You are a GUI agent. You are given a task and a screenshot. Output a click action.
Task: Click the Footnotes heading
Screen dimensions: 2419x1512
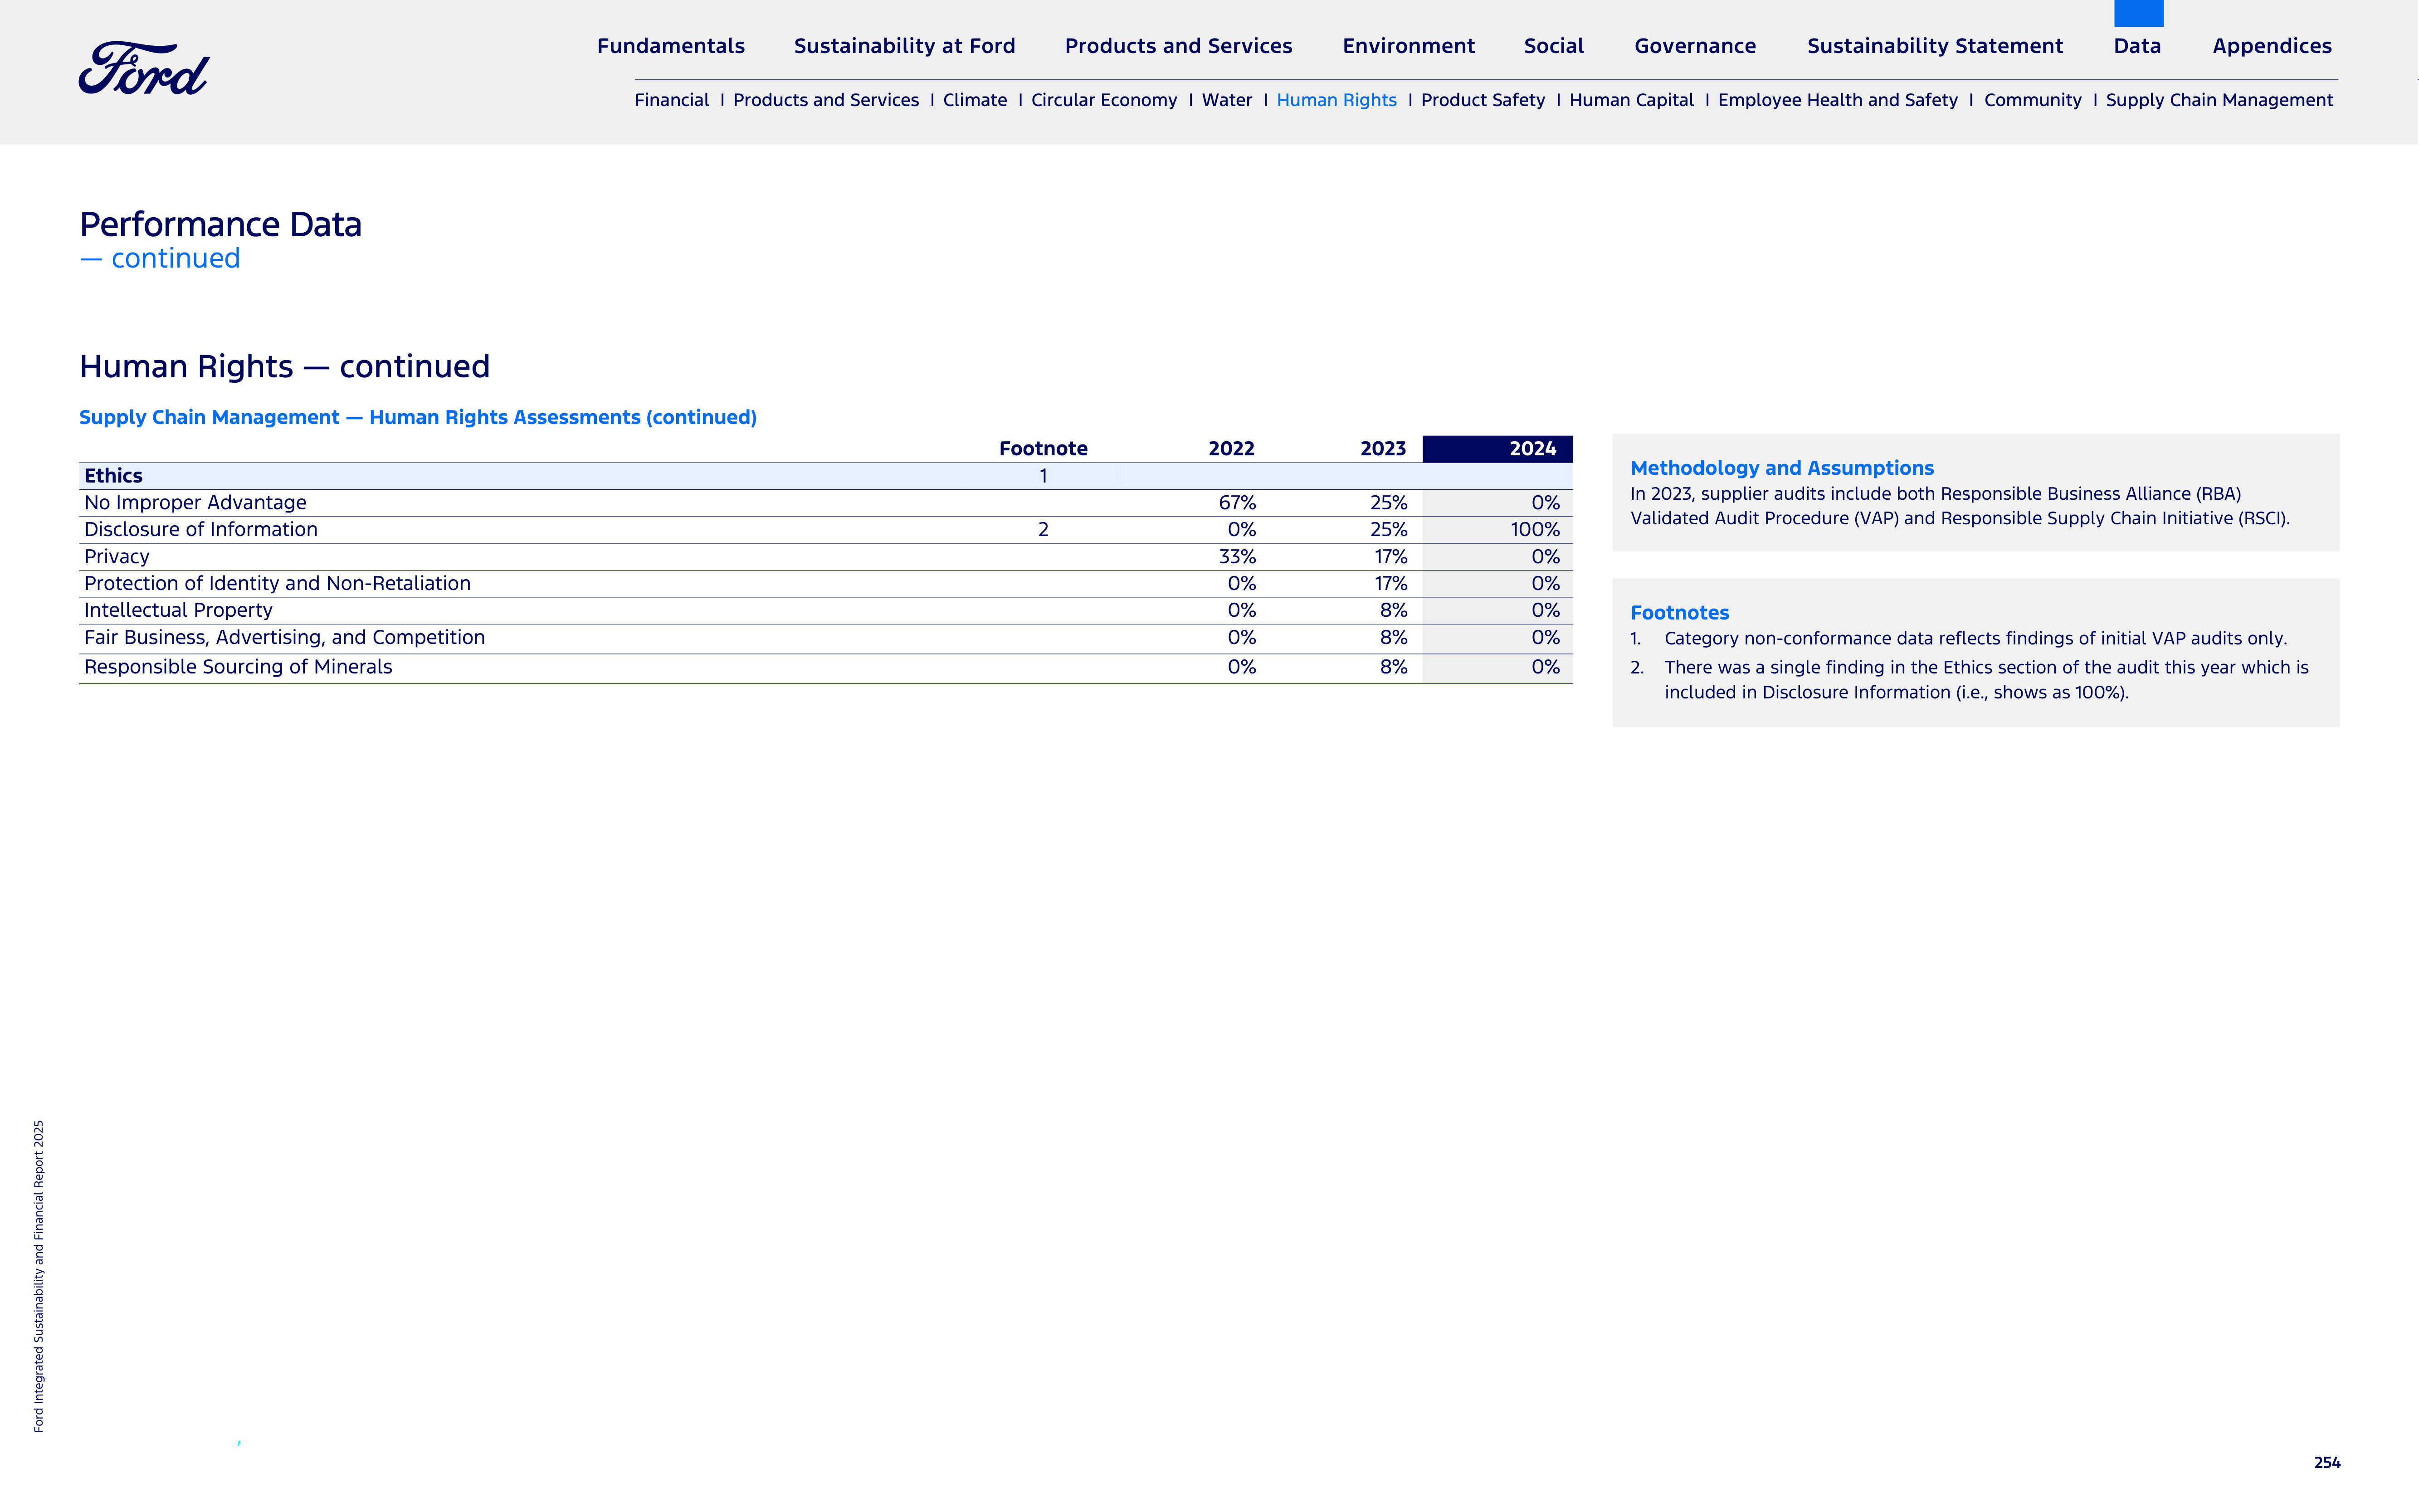(x=1679, y=613)
